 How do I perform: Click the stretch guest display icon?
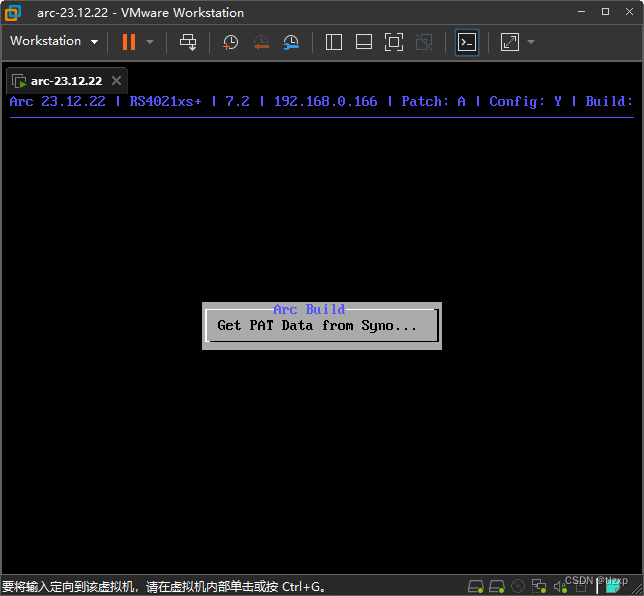click(510, 42)
